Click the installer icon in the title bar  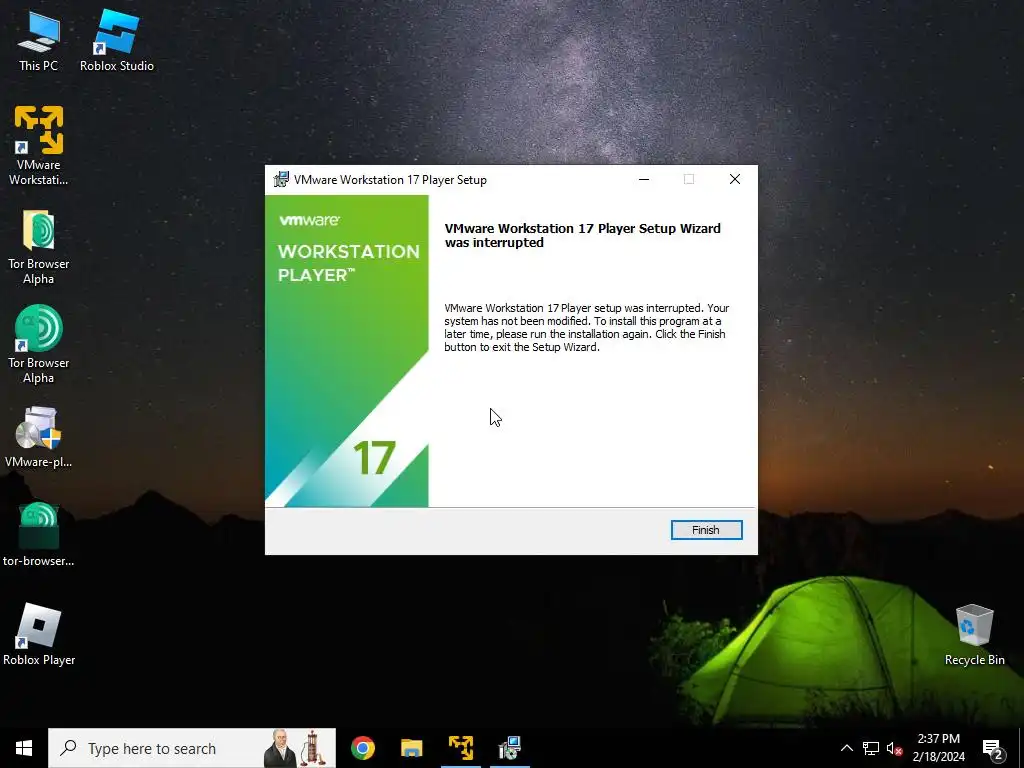(x=281, y=180)
